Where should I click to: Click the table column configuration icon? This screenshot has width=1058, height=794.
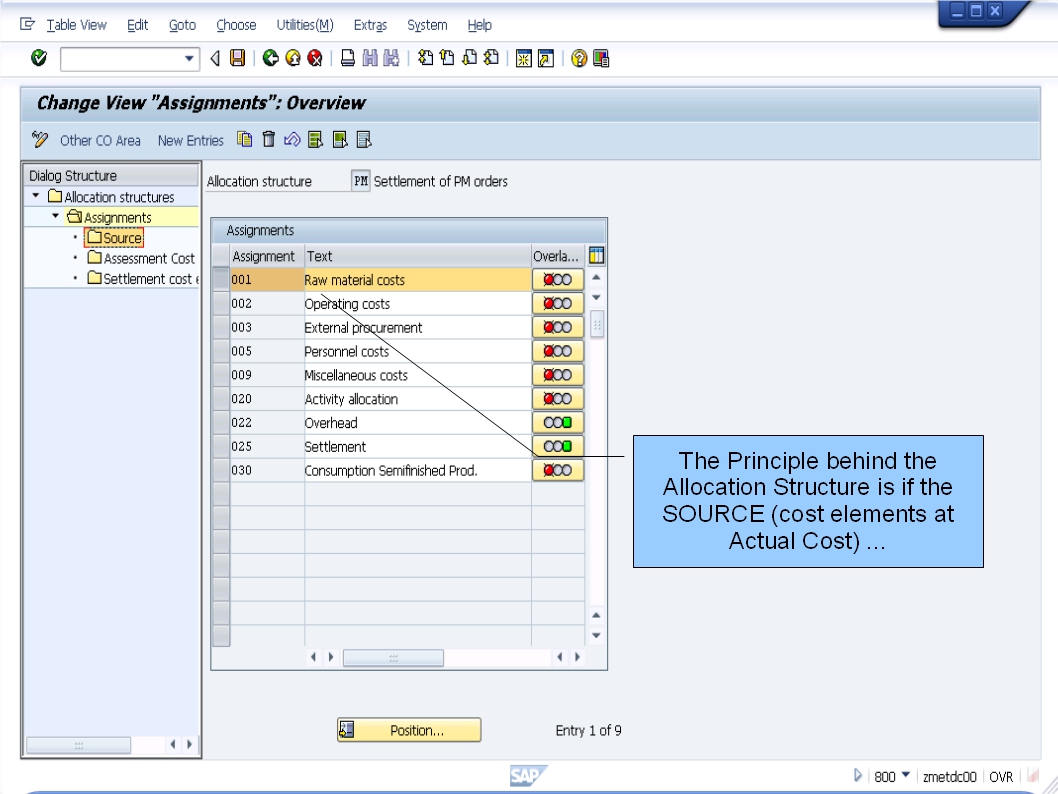pyautogui.click(x=596, y=256)
